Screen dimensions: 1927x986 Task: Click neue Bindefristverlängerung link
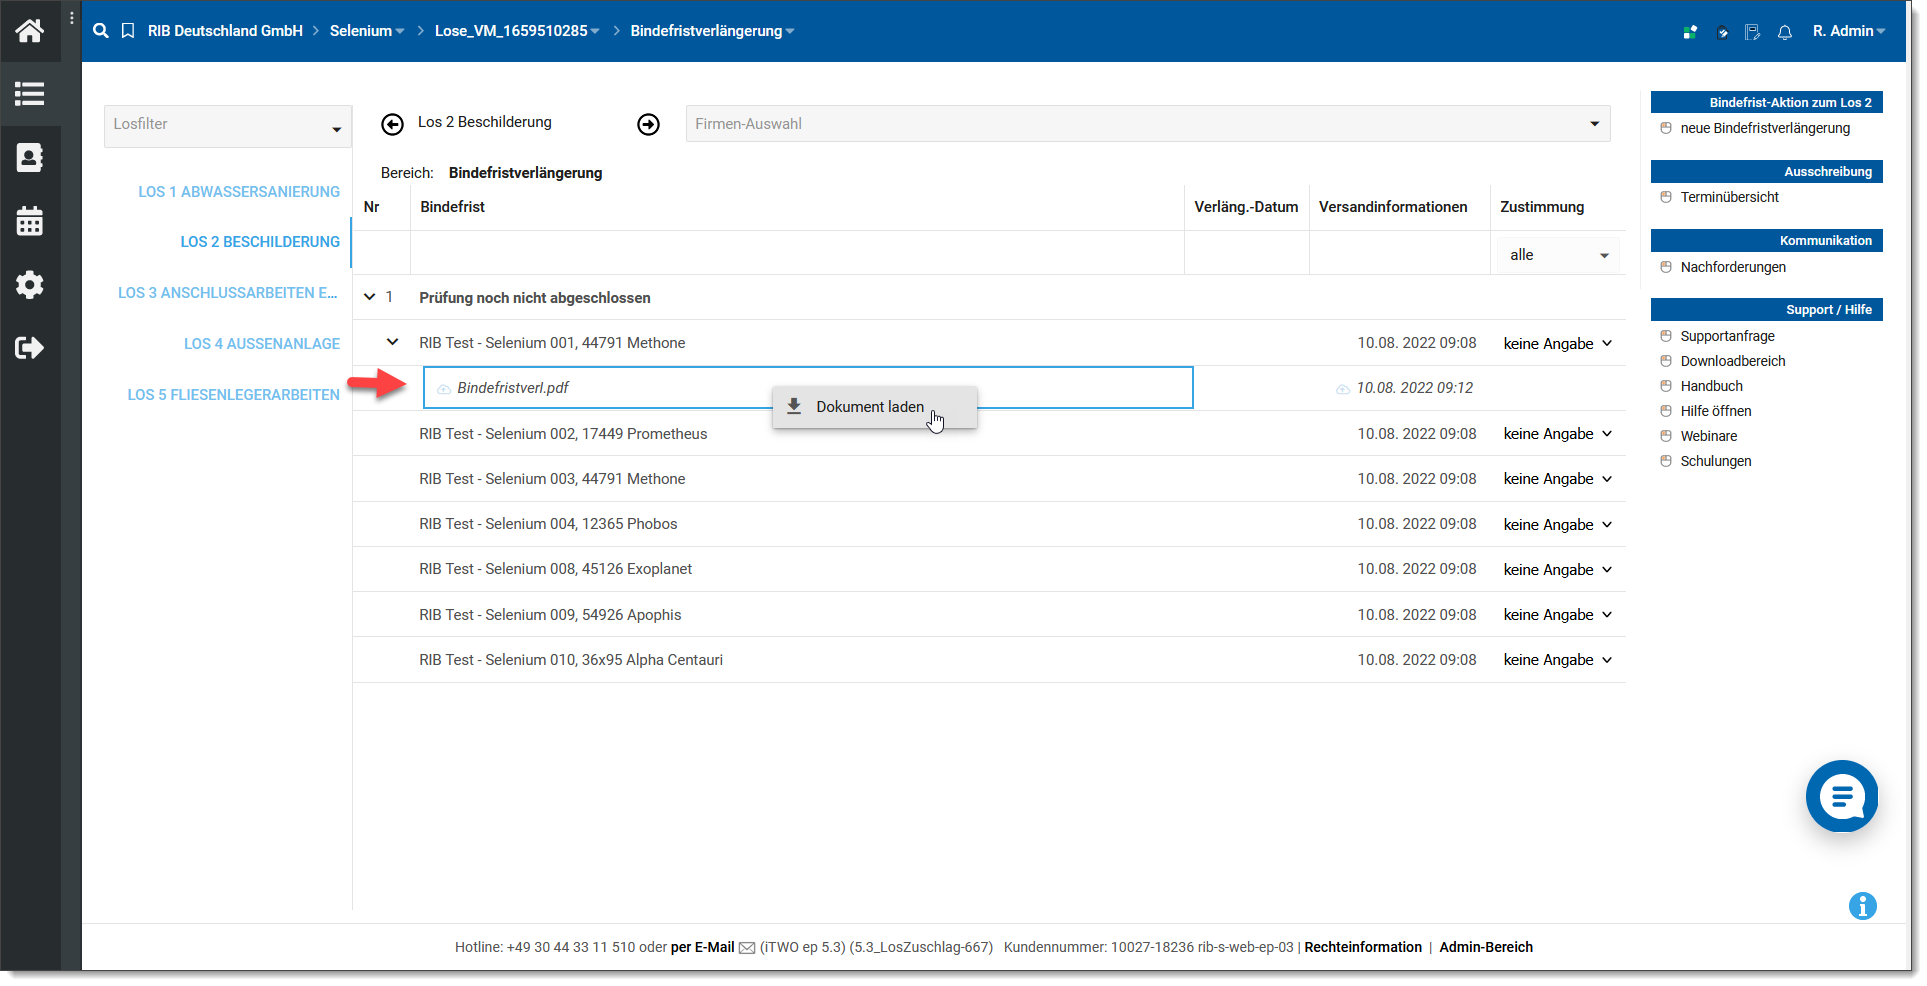tap(1765, 128)
